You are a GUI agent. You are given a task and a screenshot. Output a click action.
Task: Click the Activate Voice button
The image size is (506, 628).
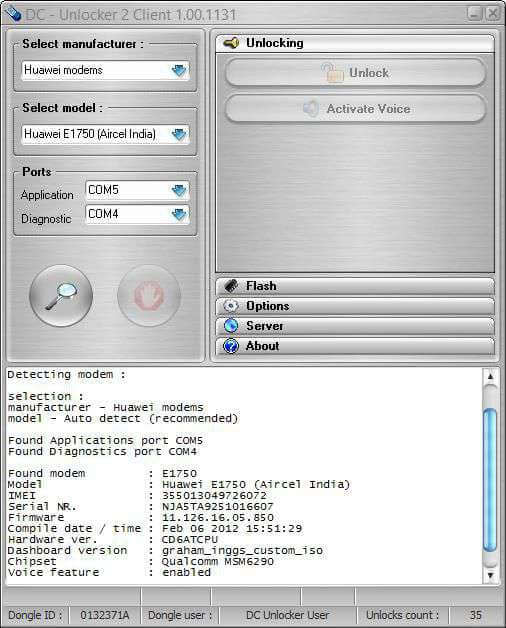pyautogui.click(x=356, y=109)
